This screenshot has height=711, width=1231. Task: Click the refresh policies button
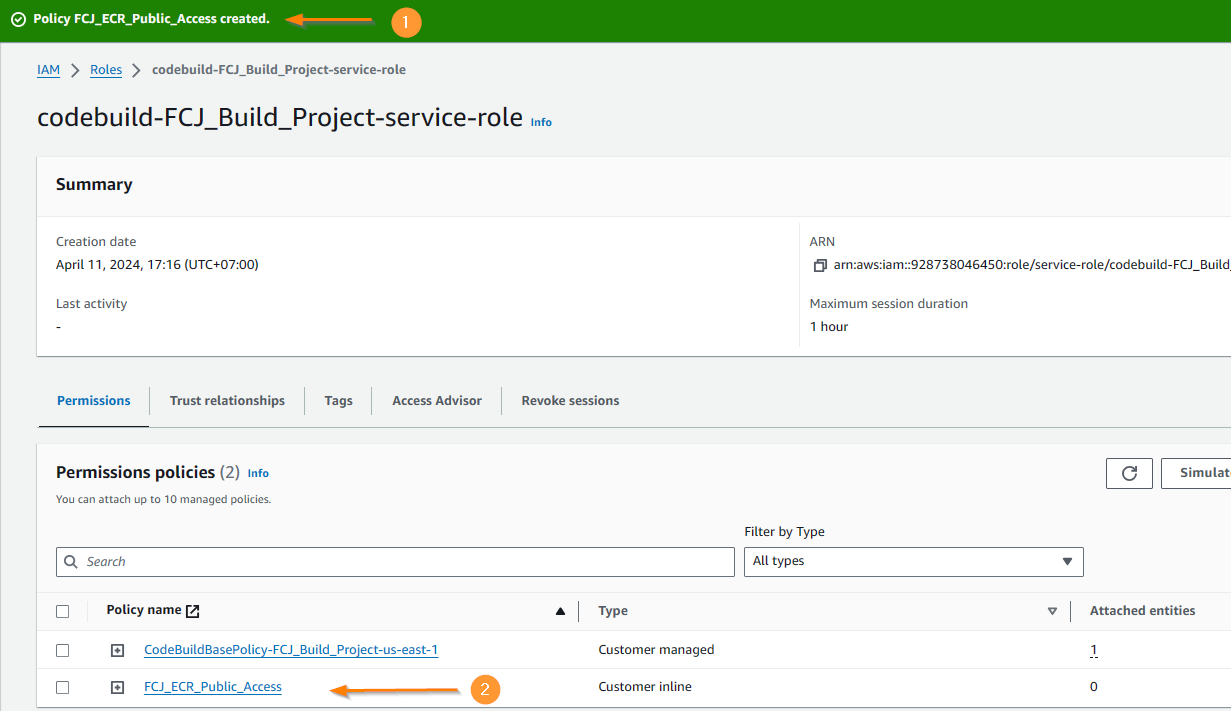pyautogui.click(x=1129, y=473)
